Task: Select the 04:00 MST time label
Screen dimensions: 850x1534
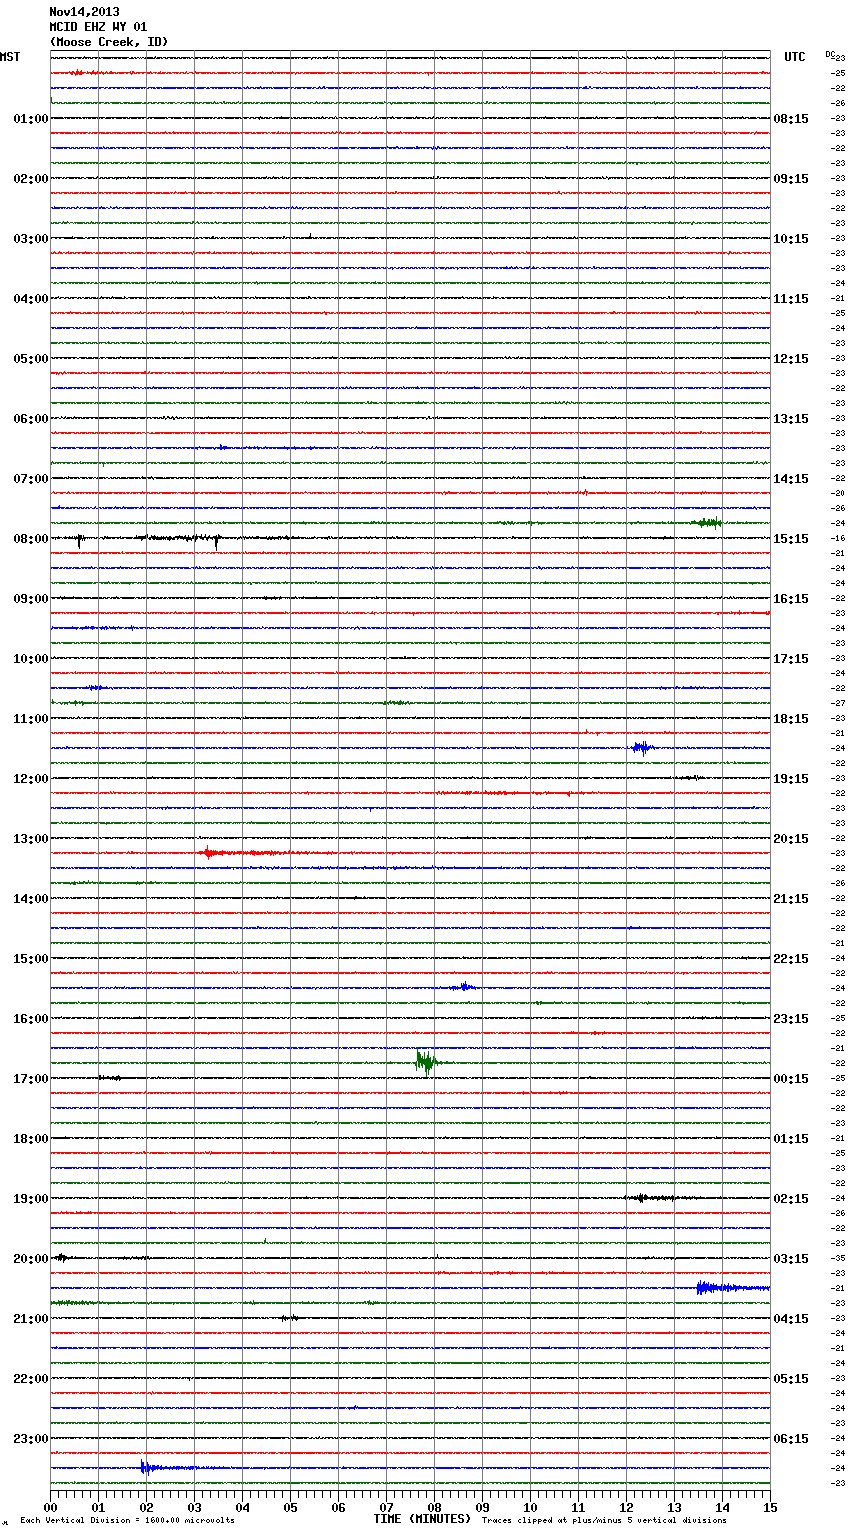Action: pos(30,299)
